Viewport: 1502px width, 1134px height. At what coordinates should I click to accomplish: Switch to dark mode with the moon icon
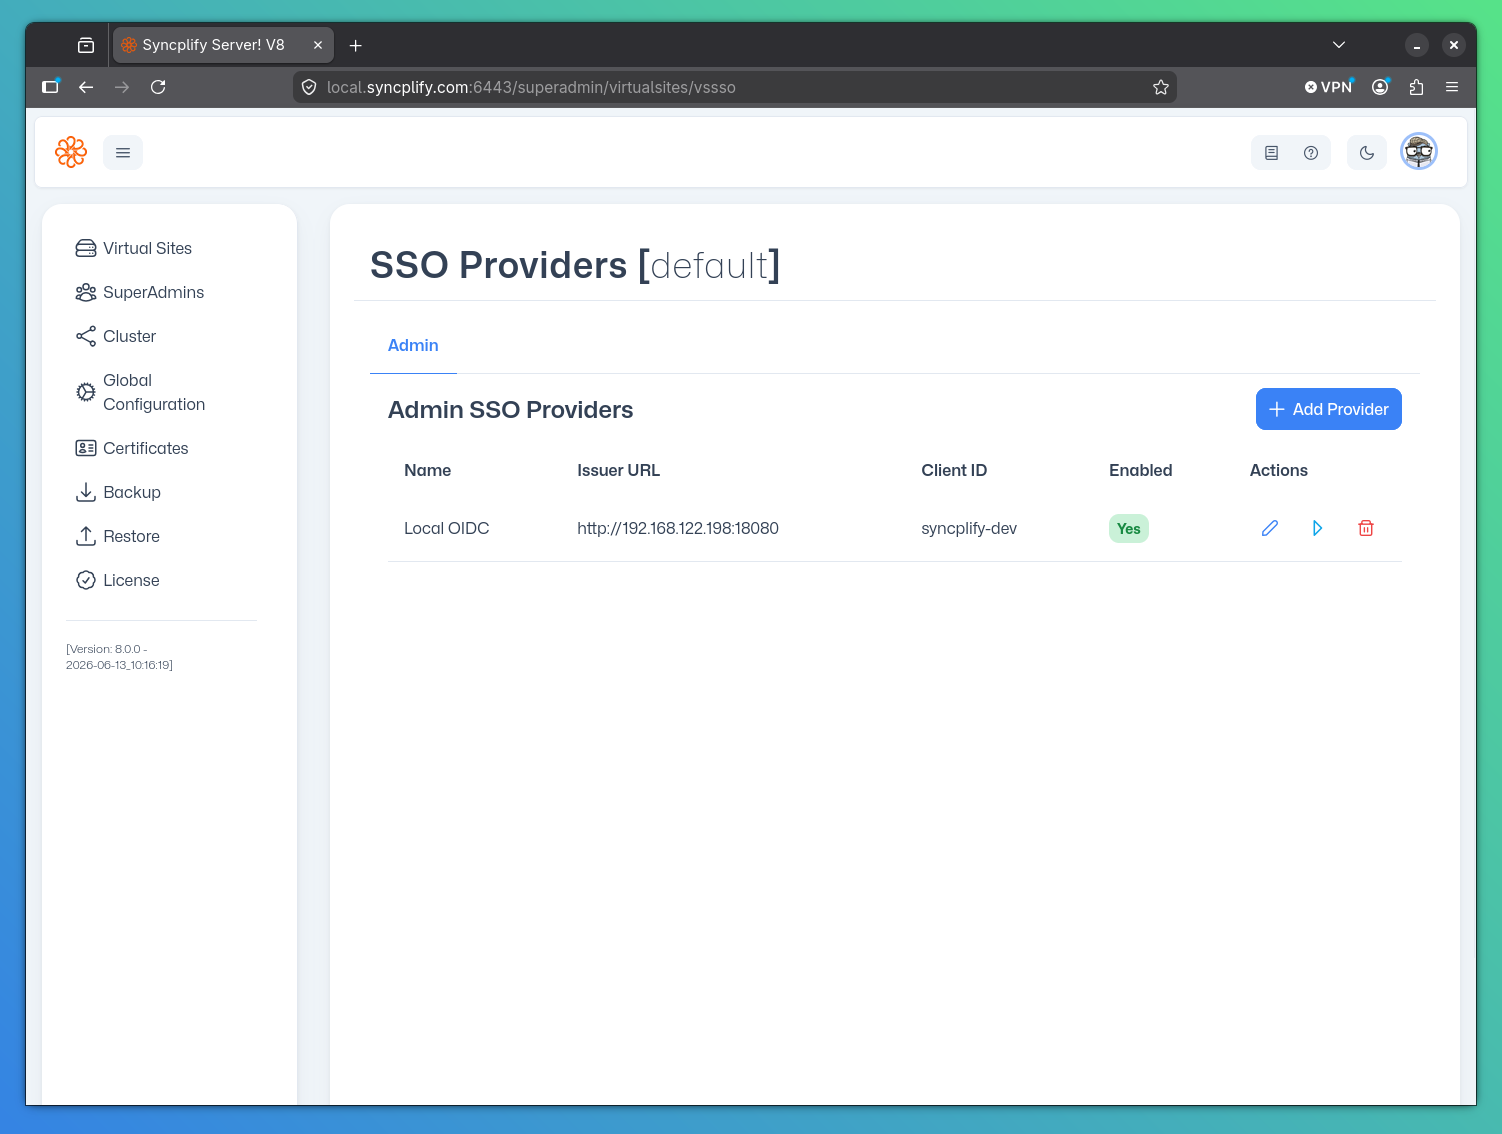click(1367, 153)
